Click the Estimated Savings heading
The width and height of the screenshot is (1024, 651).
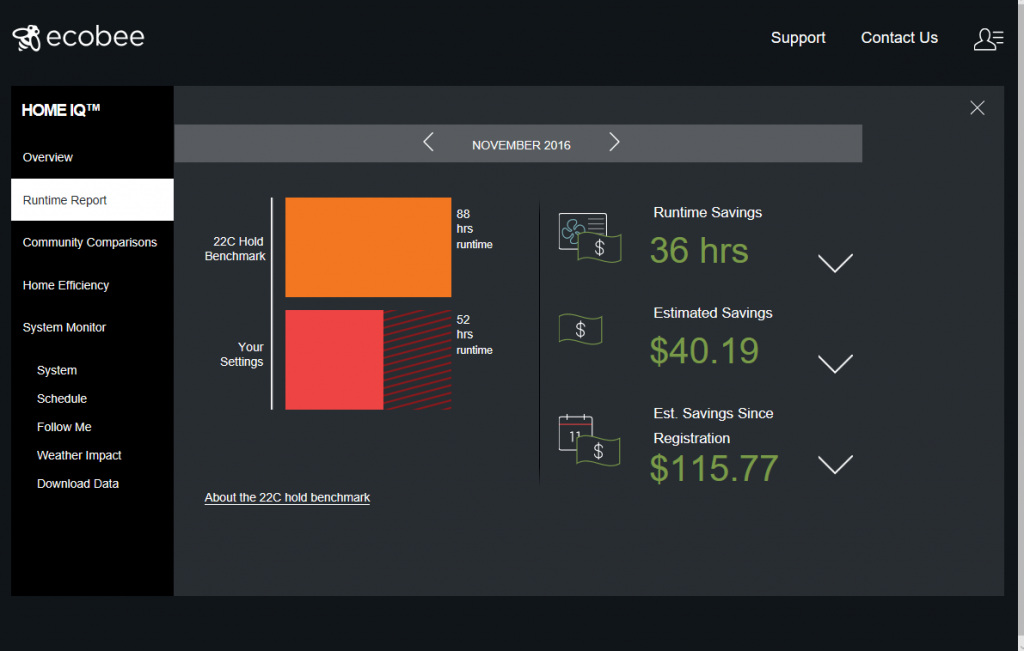pyautogui.click(x=712, y=313)
